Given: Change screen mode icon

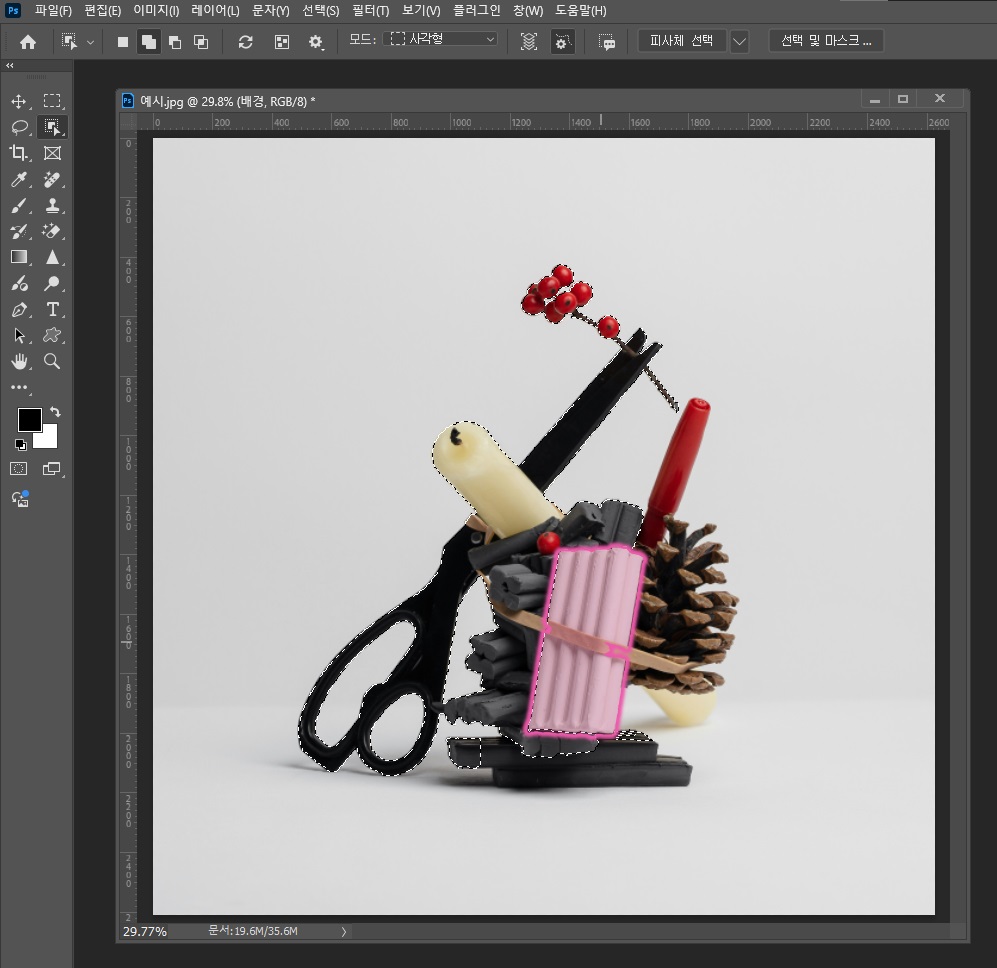Looking at the screenshot, I should tap(52, 469).
